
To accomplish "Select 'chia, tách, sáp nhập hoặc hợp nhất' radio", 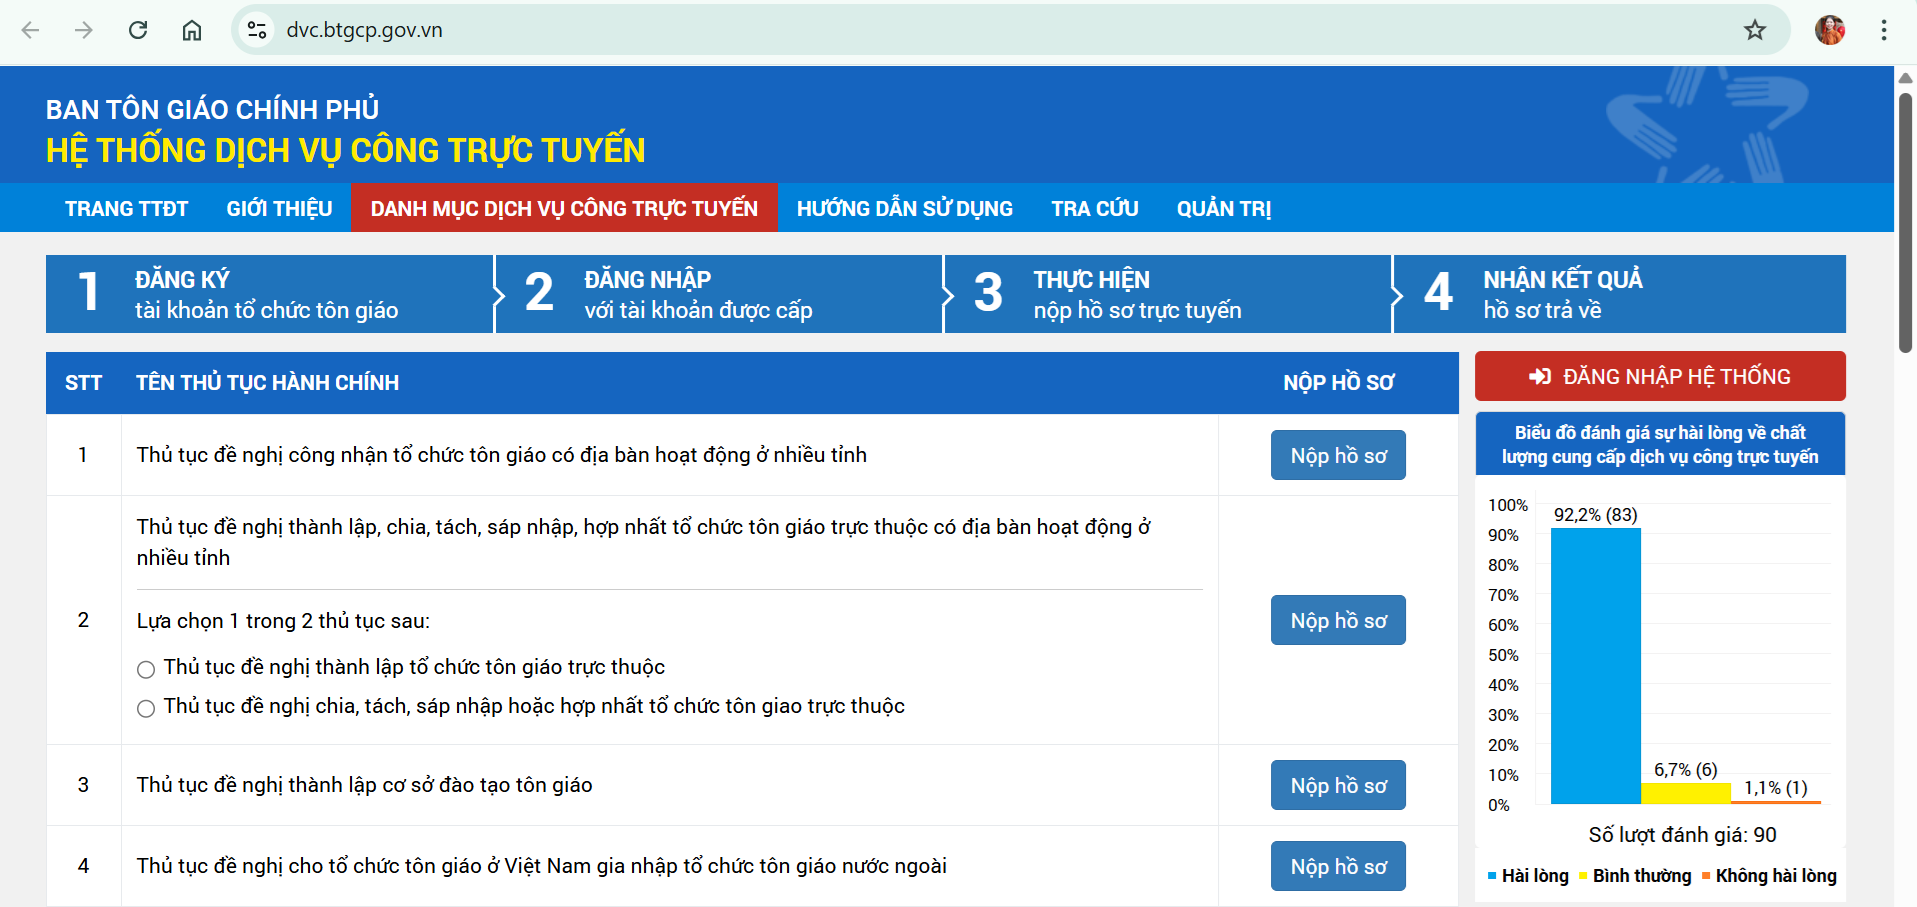I will (146, 708).
